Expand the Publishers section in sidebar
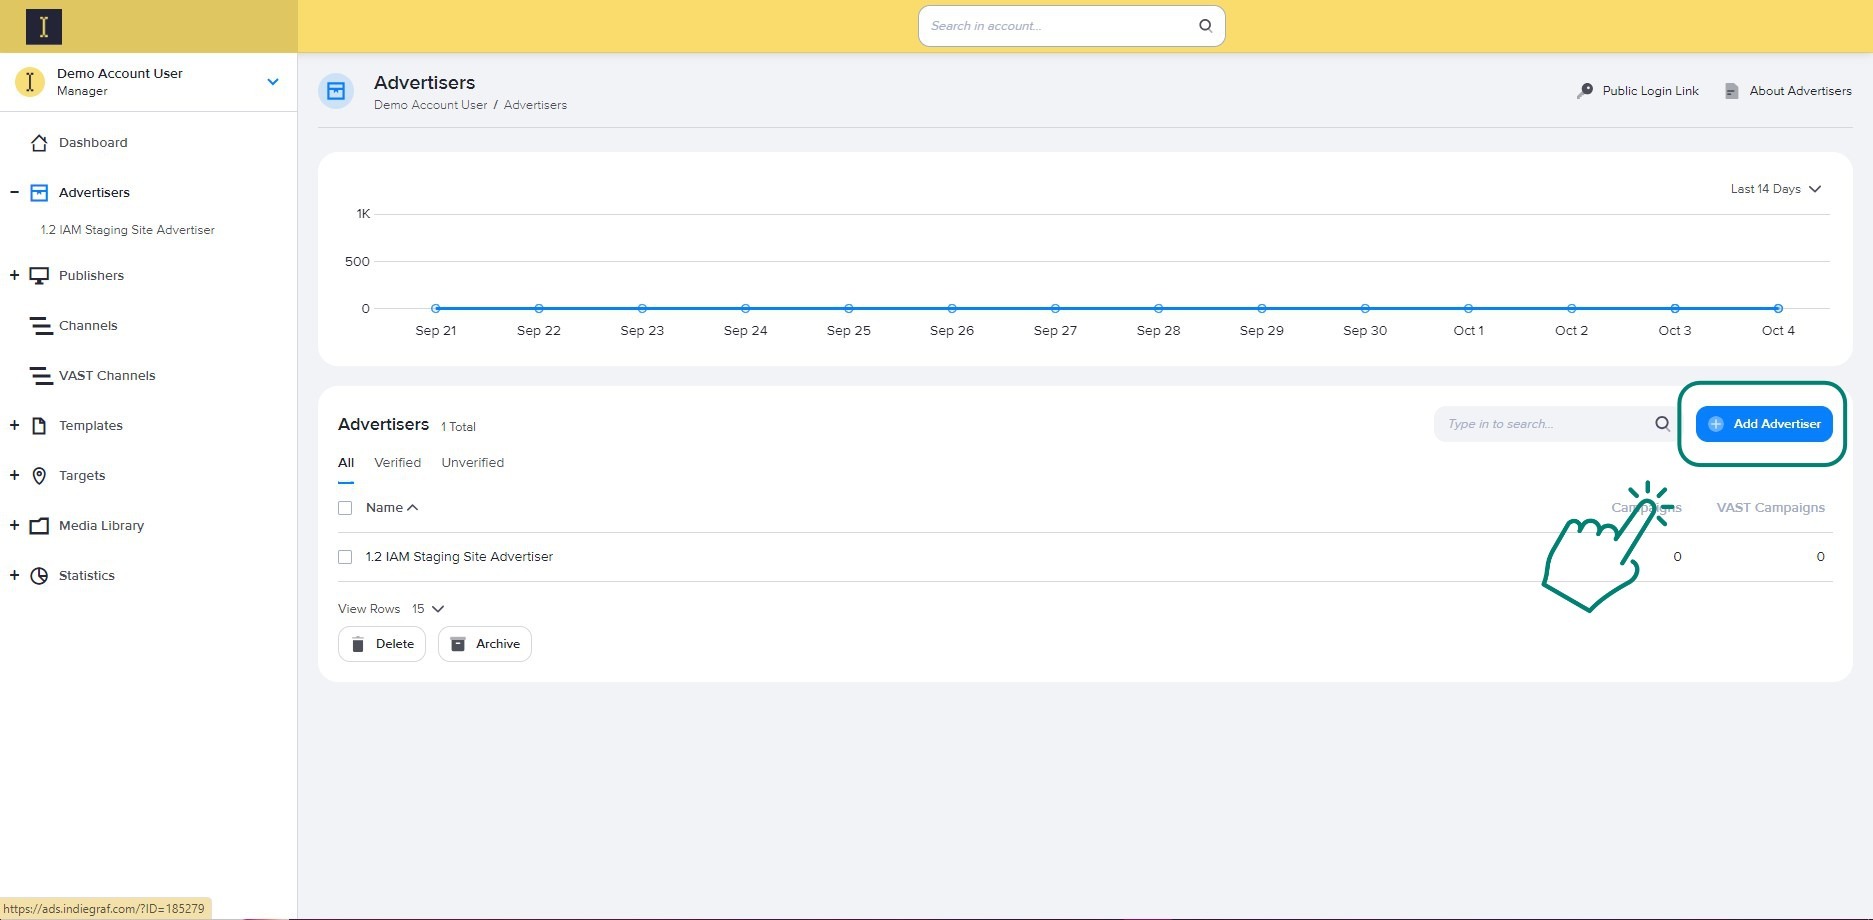 [14, 275]
